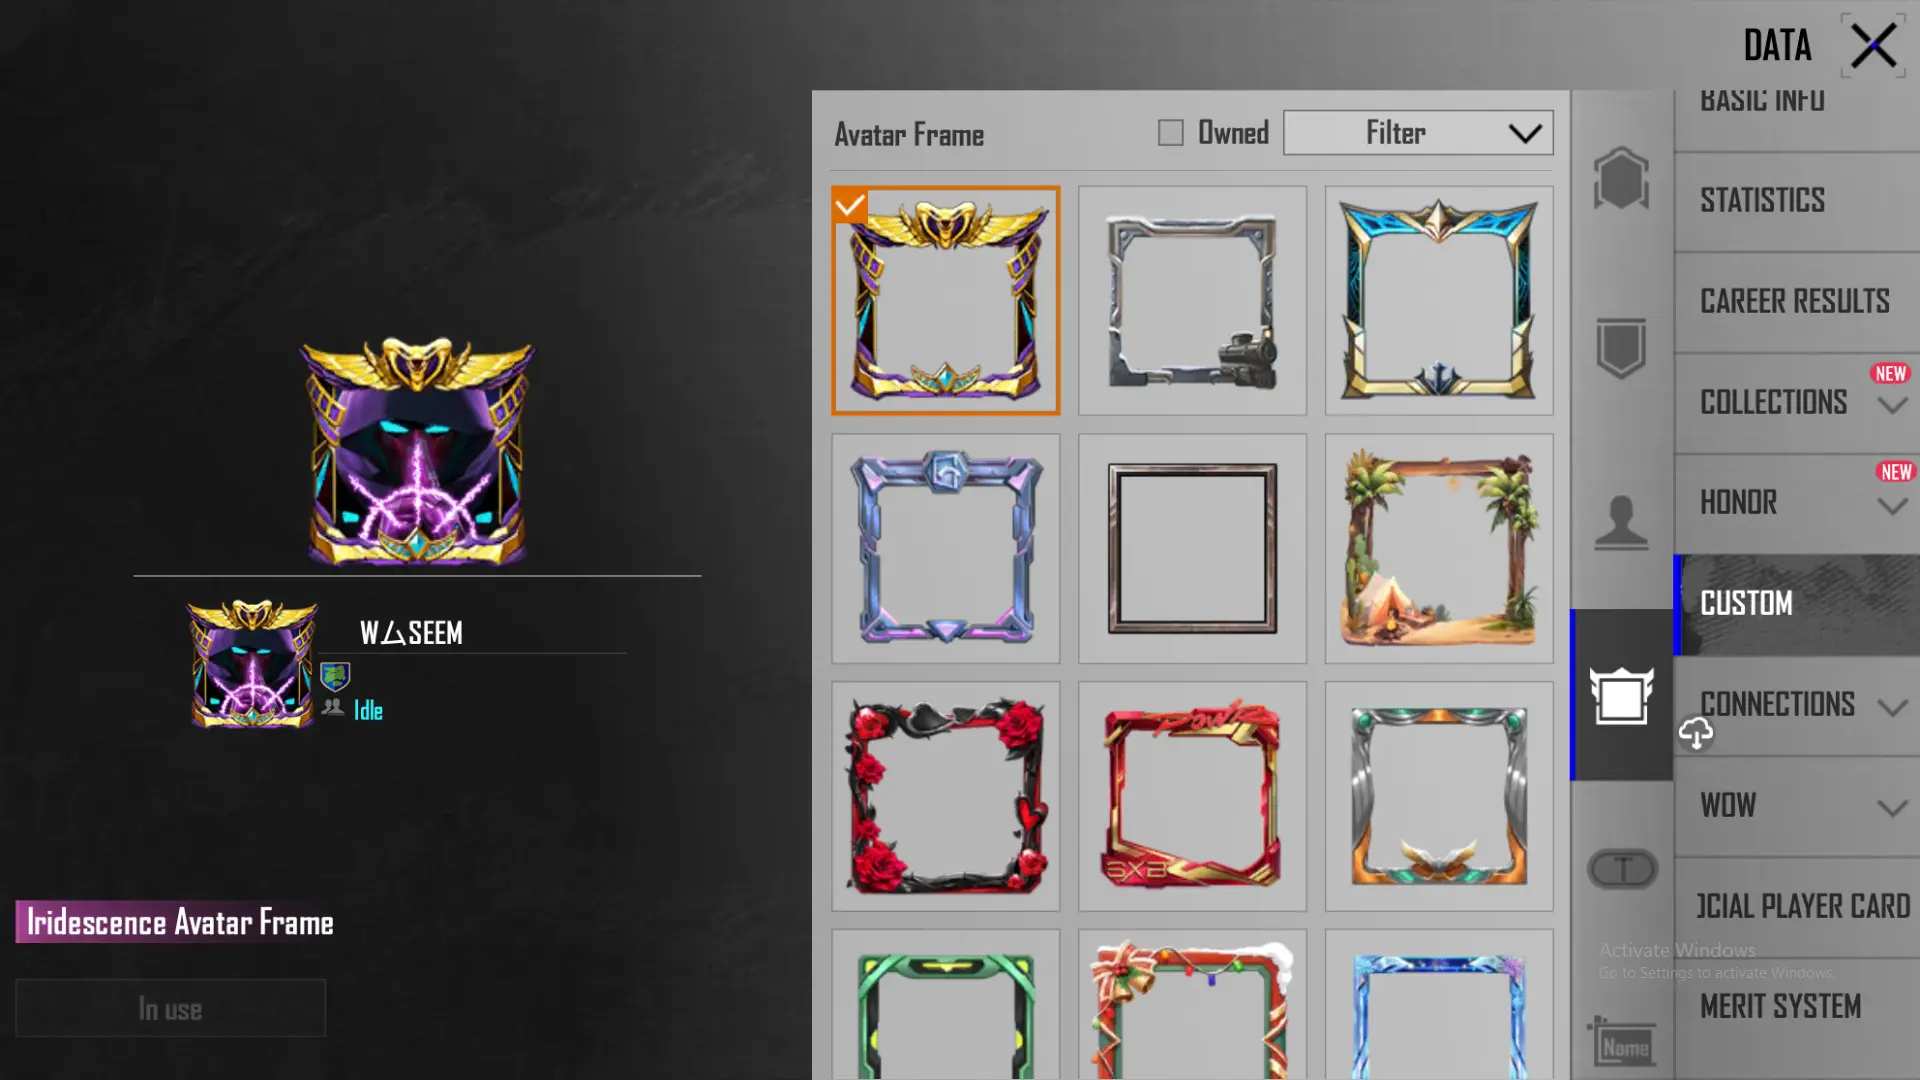Open the Filter dropdown
This screenshot has height=1080, width=1920.
[1418, 133]
